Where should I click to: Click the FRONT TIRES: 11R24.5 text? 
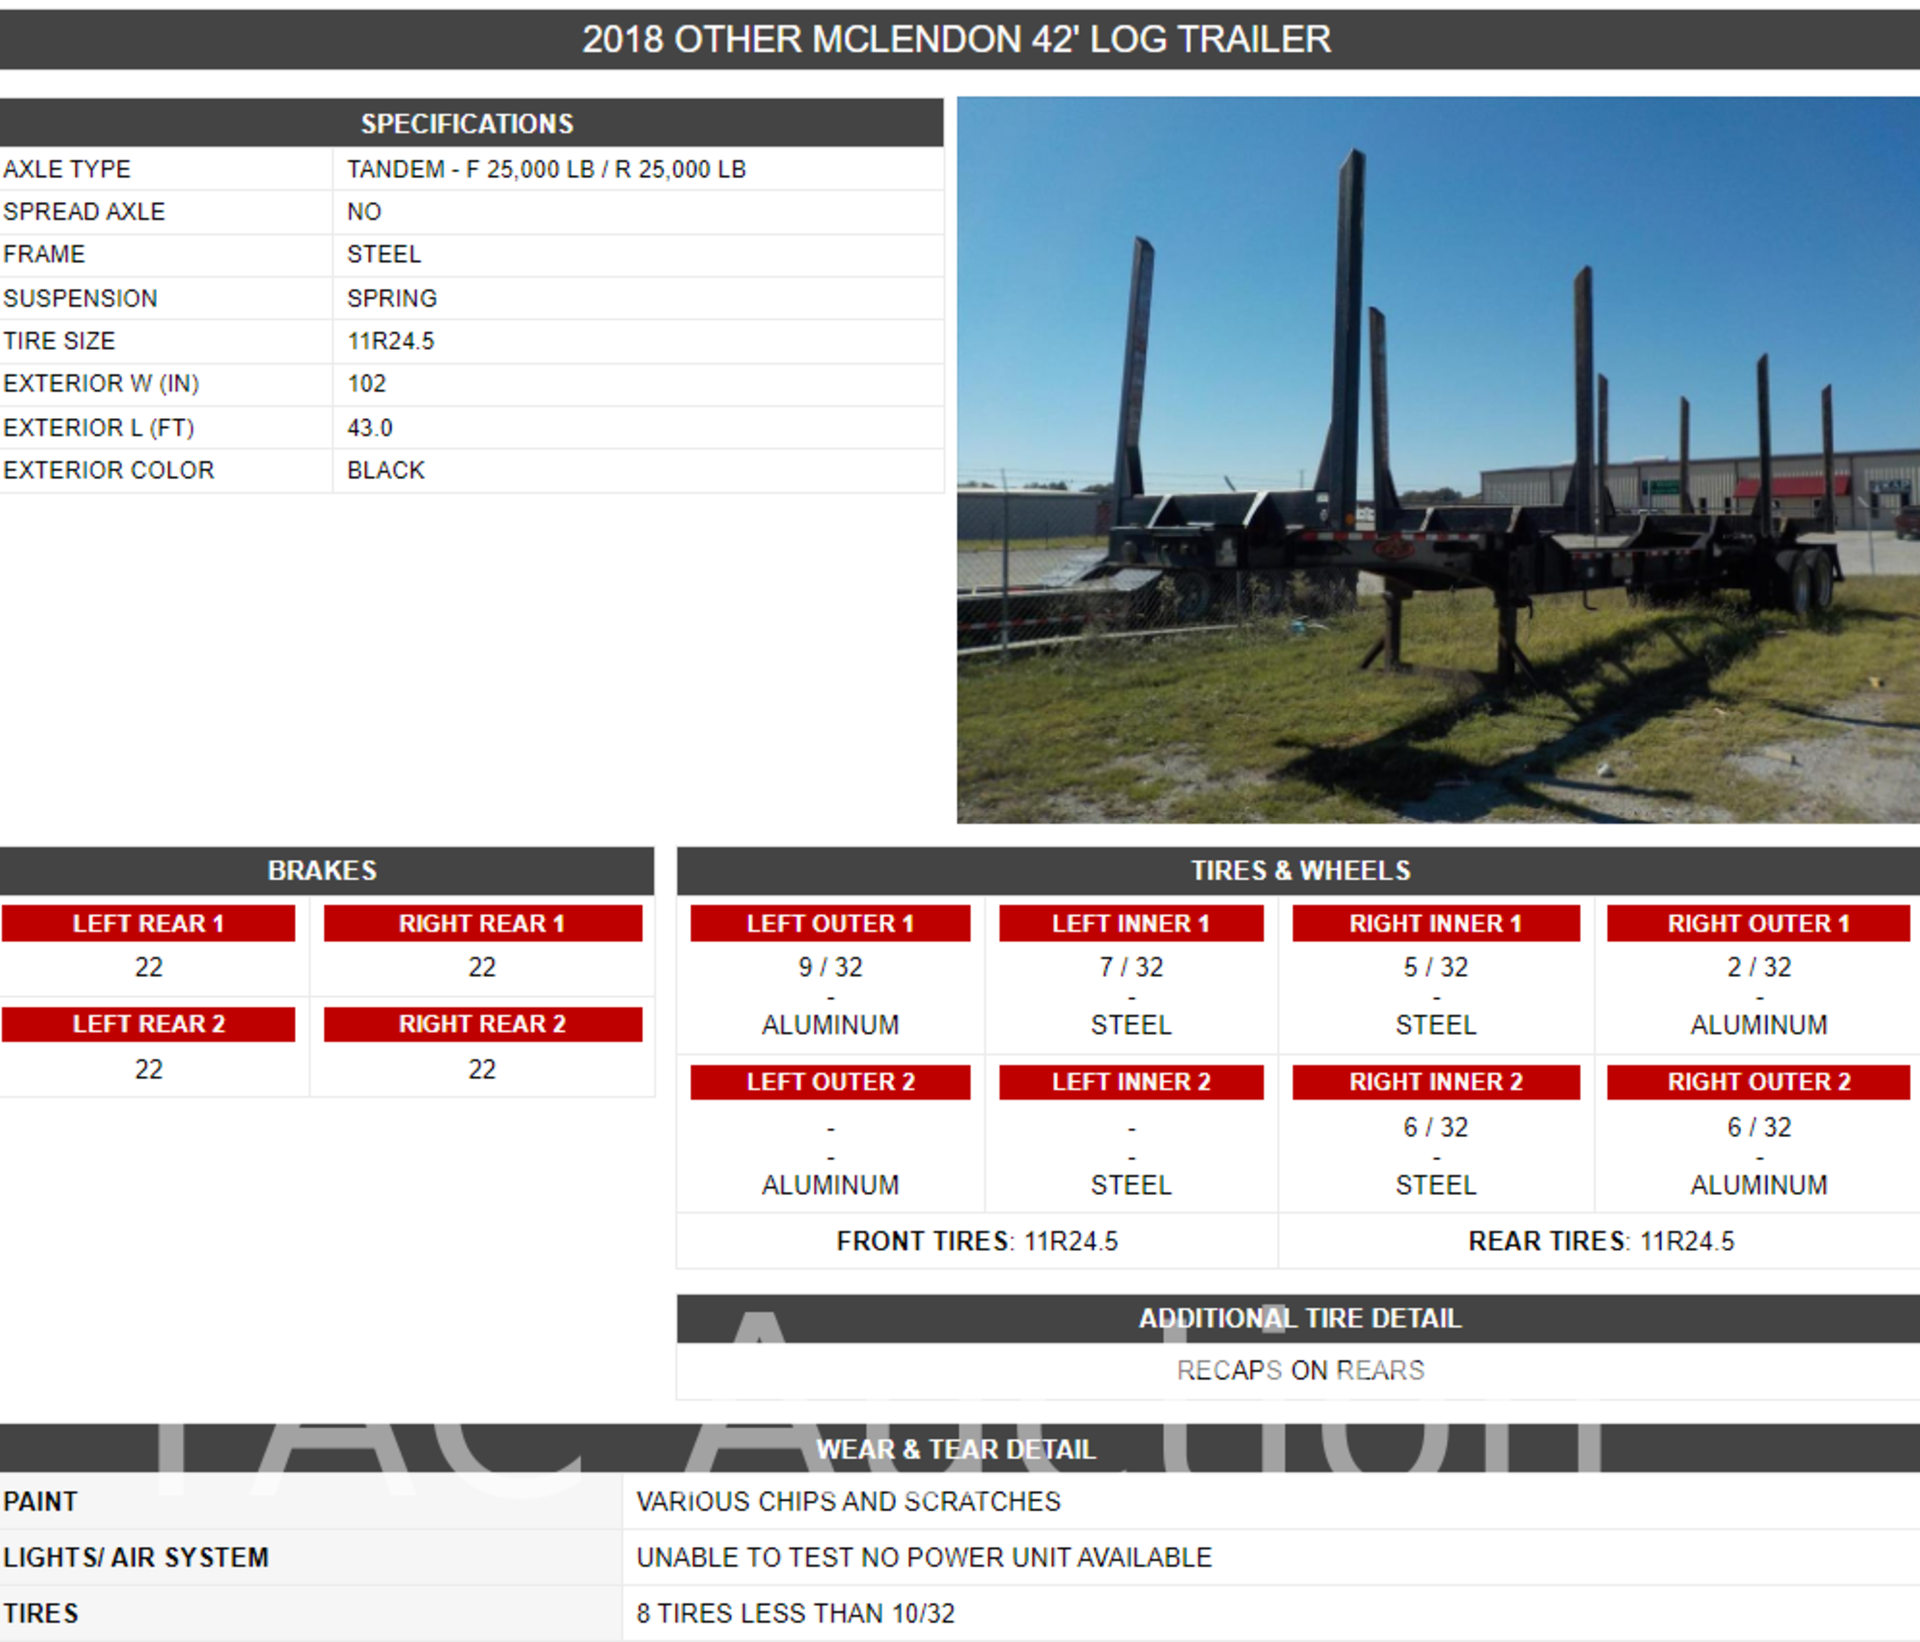[x=977, y=1241]
